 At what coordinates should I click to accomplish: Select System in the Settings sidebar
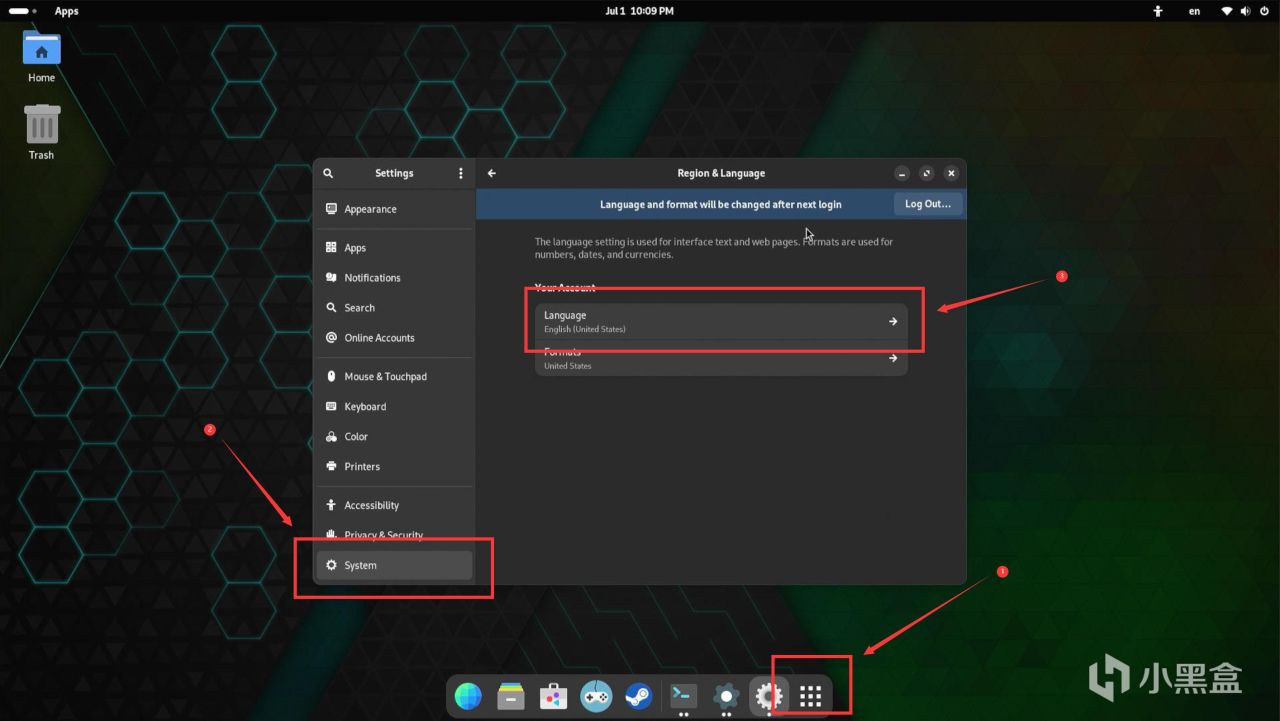394,565
